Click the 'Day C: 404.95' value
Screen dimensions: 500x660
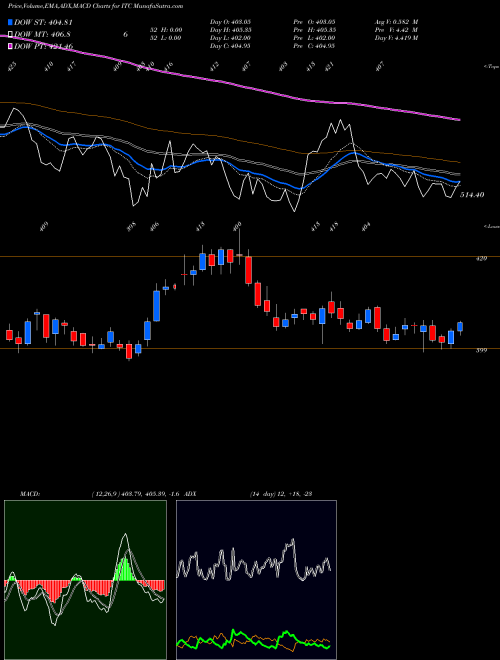[230, 46]
